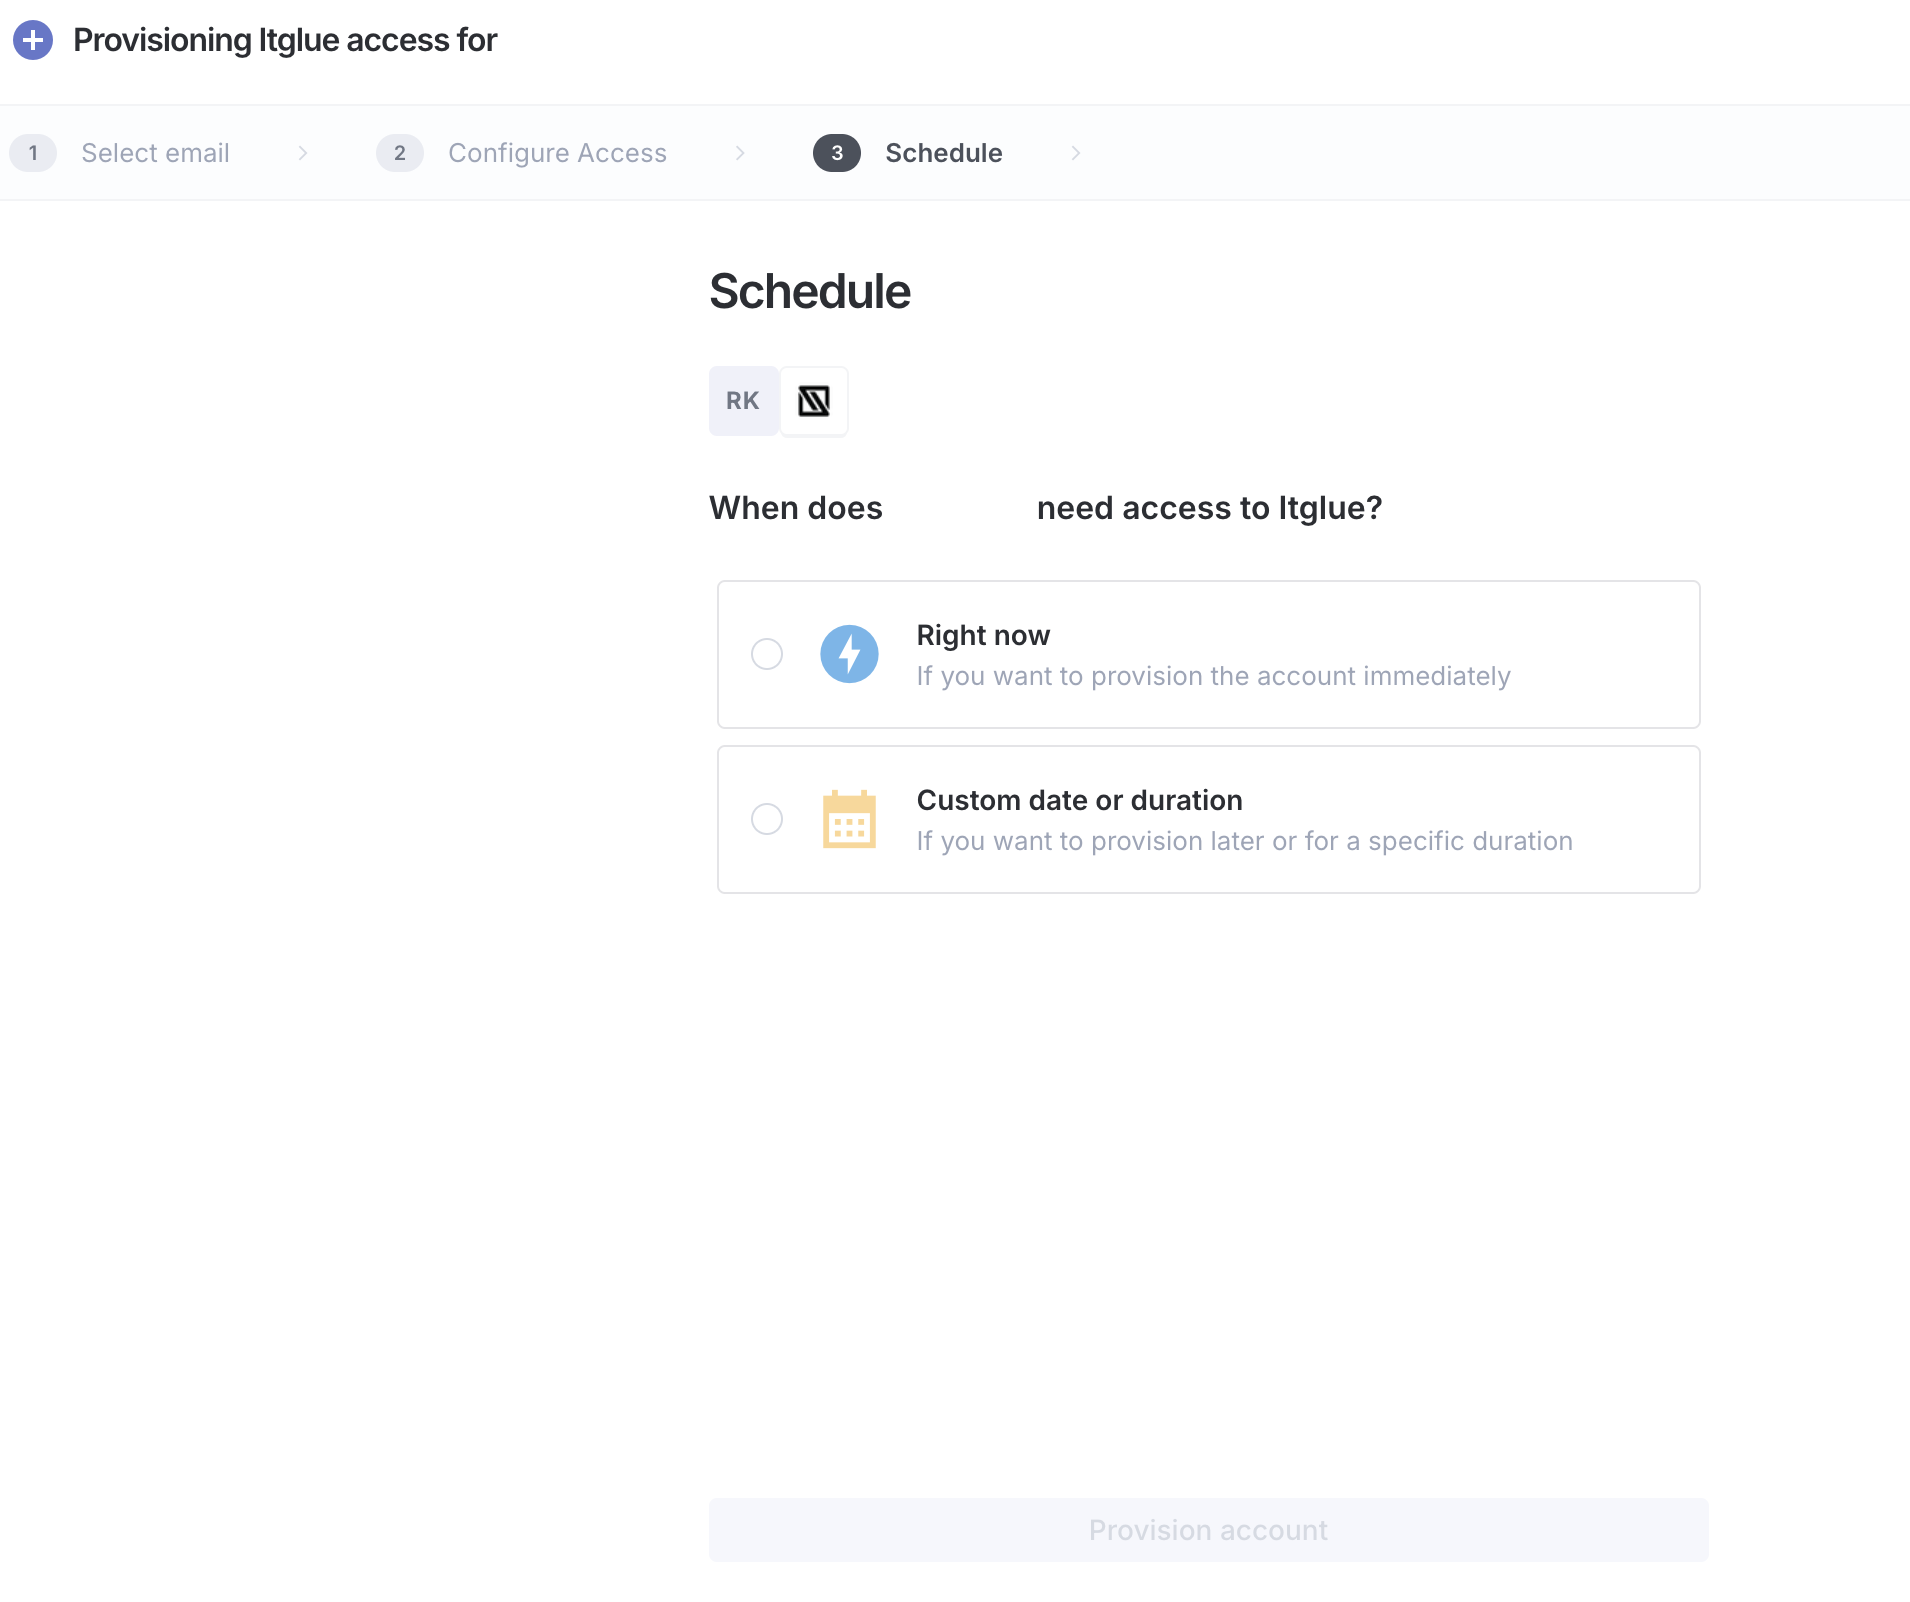Click the provision immediately description text

pos(1213,676)
